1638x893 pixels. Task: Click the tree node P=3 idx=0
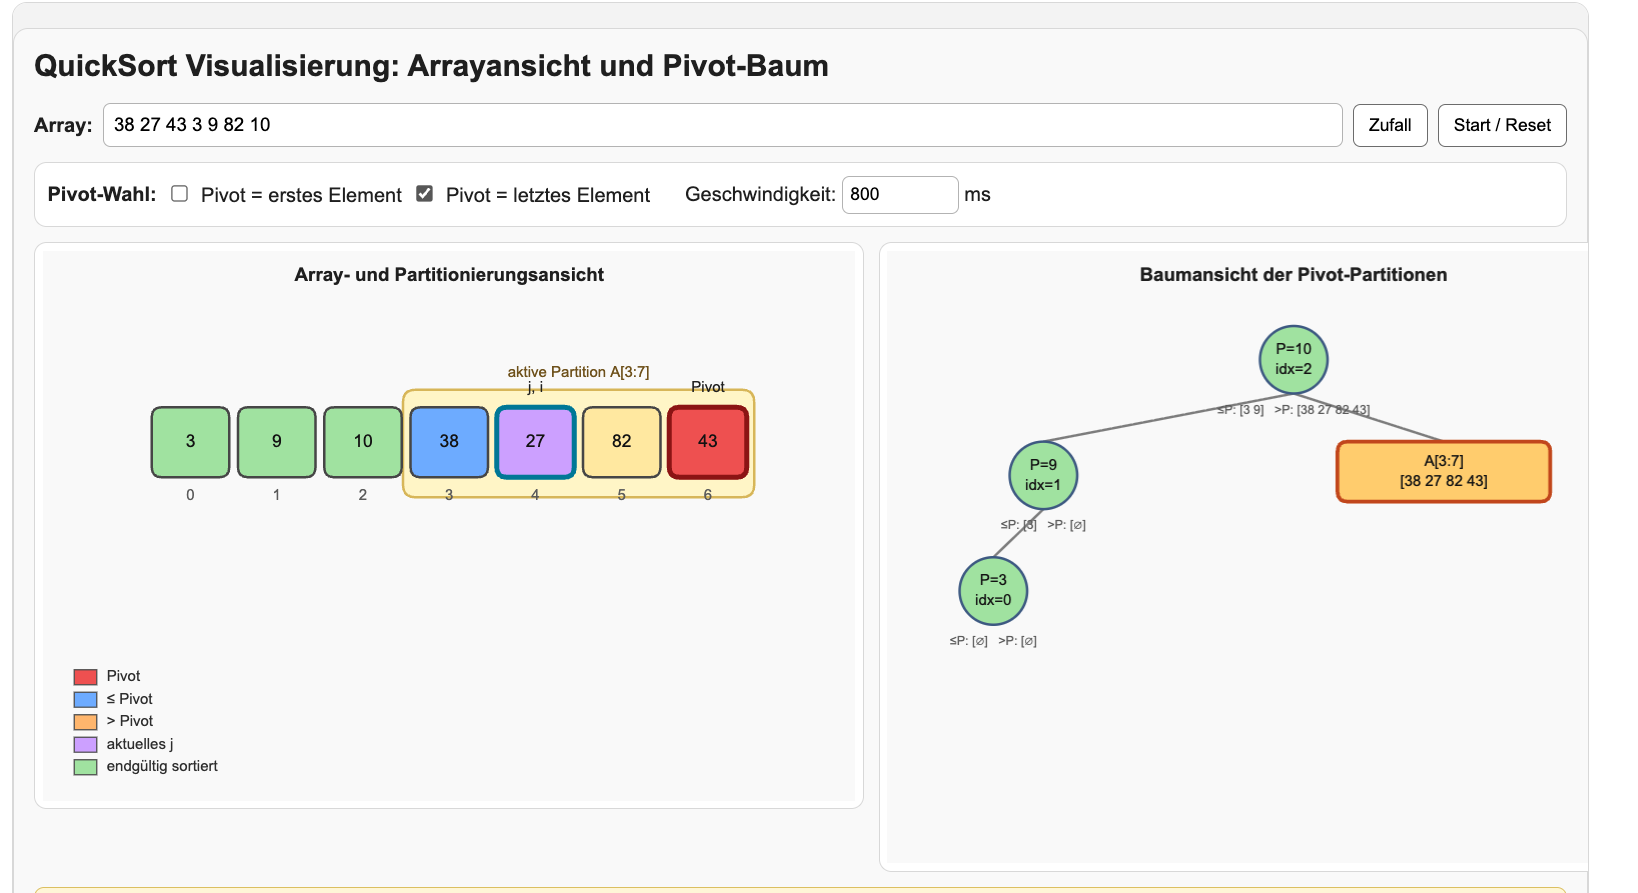993,590
